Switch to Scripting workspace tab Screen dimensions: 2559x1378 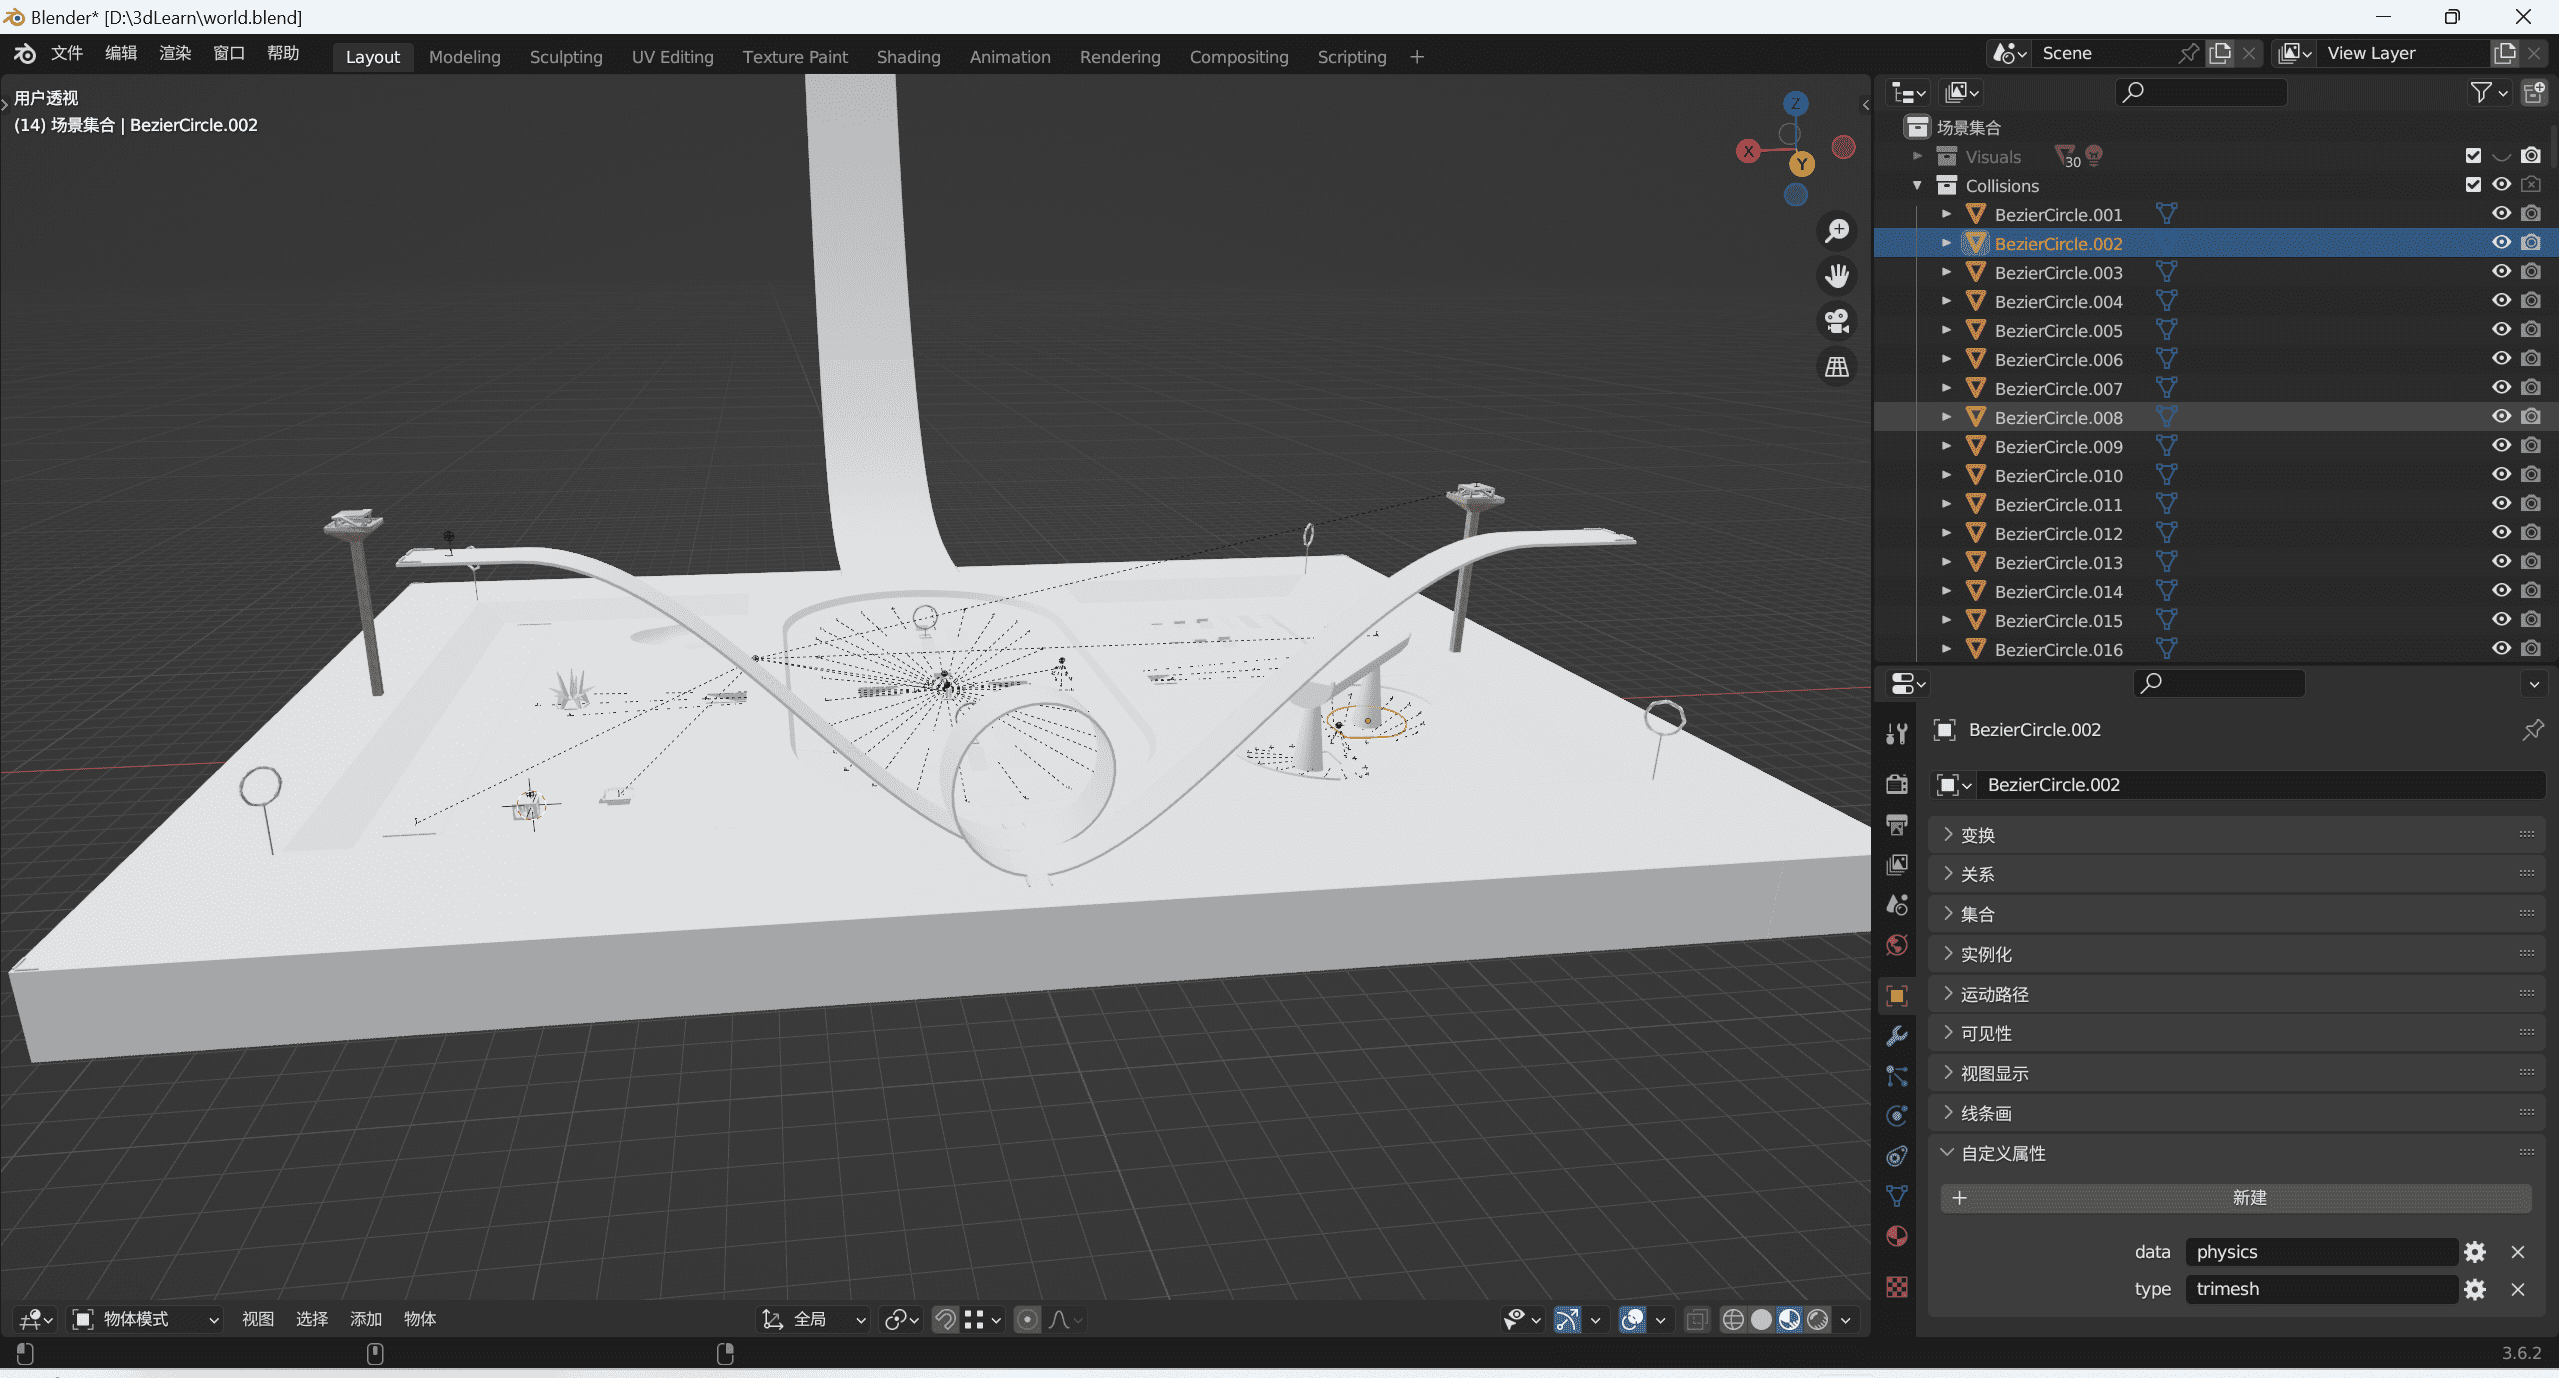[1351, 57]
